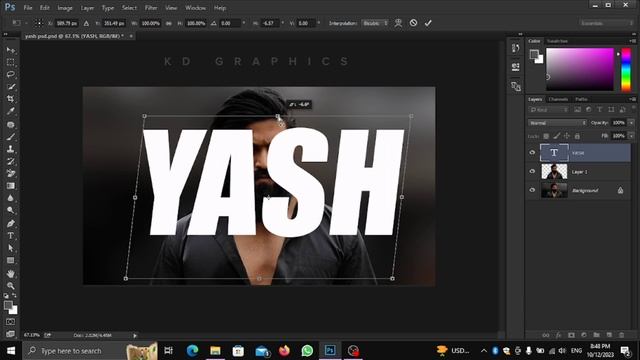Select the Pen tool
640x360 pixels.
[x=11, y=224]
